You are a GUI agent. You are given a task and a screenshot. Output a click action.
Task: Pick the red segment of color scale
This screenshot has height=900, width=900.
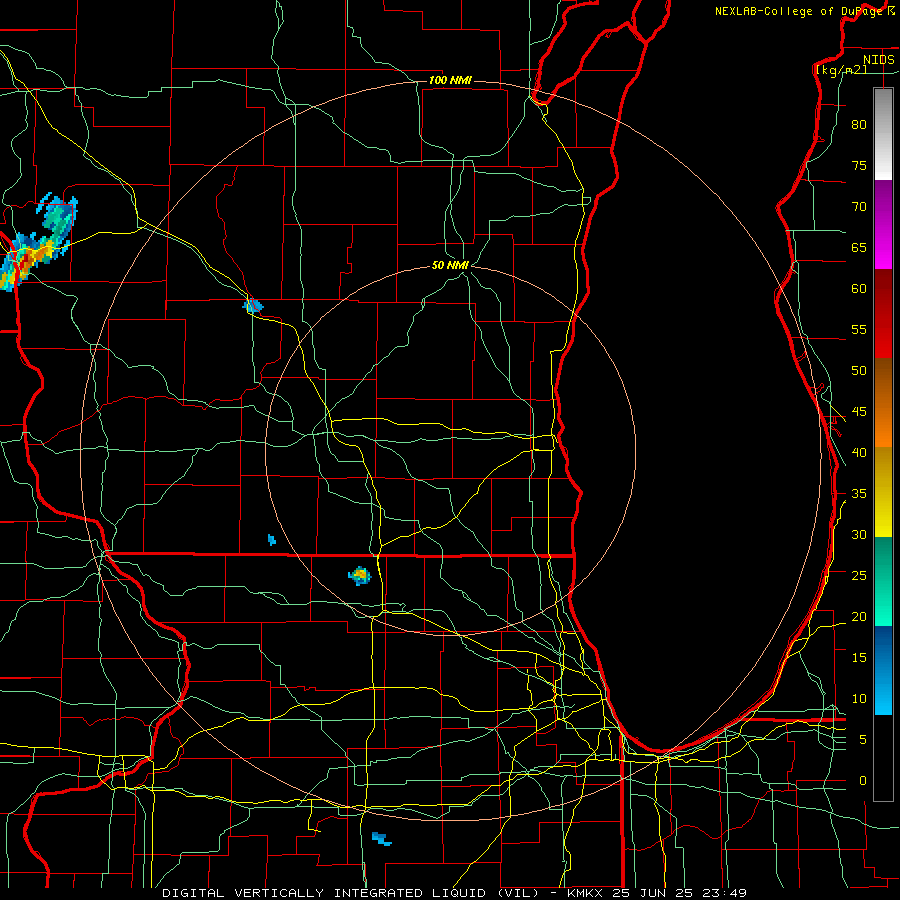click(x=883, y=313)
